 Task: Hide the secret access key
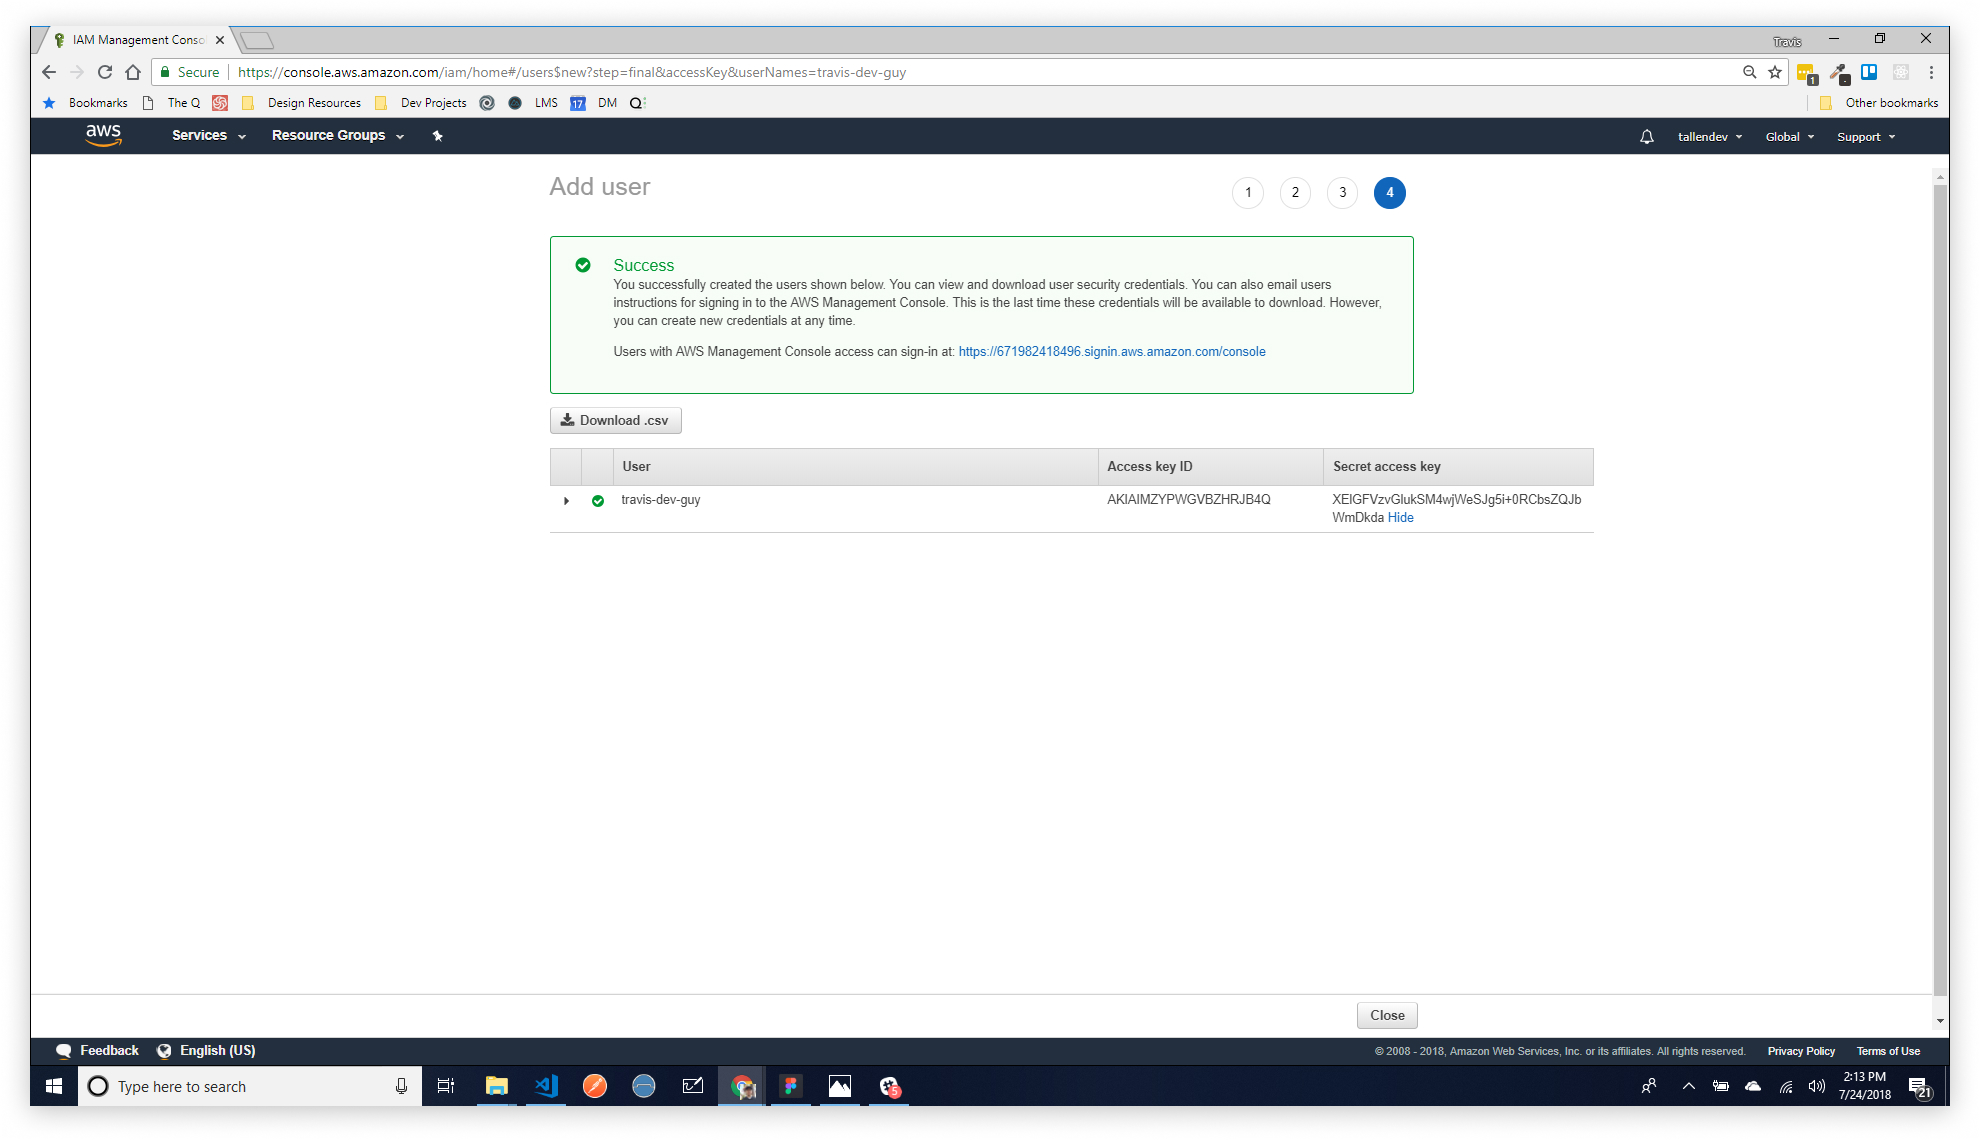pyautogui.click(x=1400, y=518)
